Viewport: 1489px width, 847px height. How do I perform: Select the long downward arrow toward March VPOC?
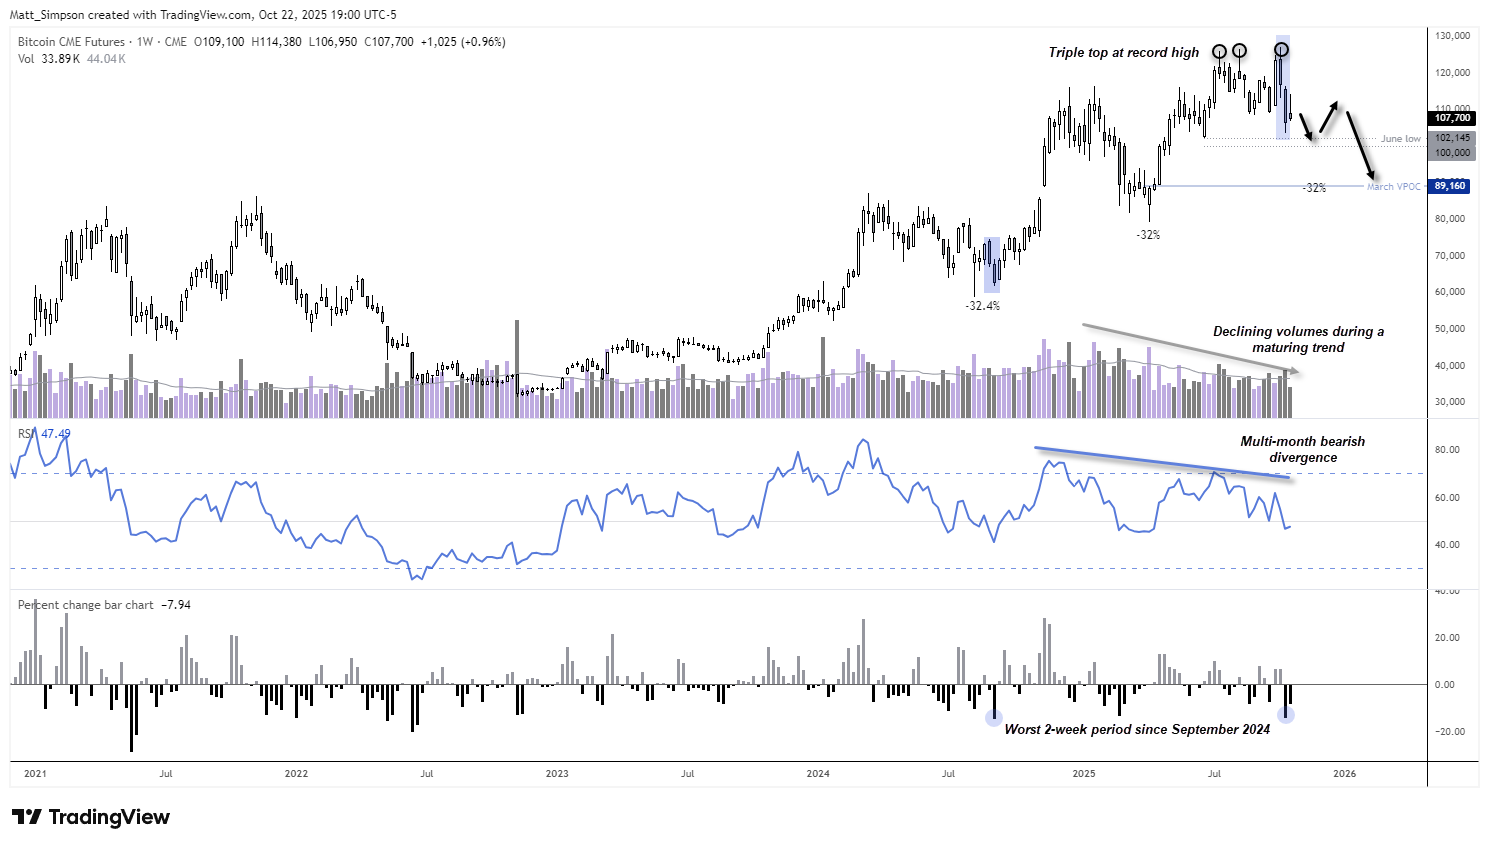1361,144
